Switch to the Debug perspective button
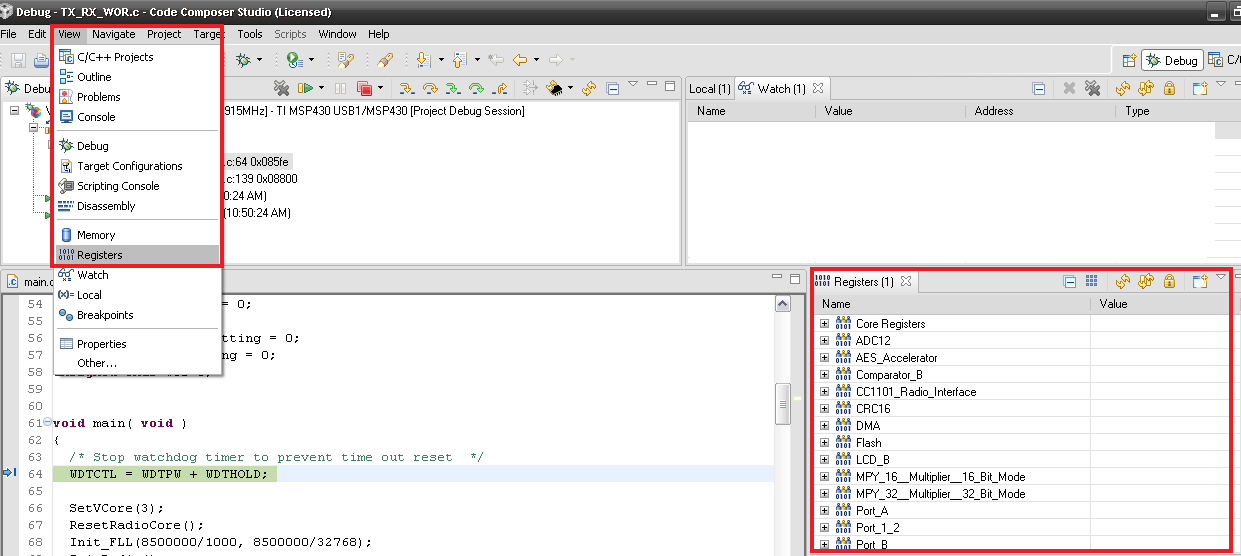Screen dimensions: 1241x556 pyautogui.click(x=1171, y=60)
